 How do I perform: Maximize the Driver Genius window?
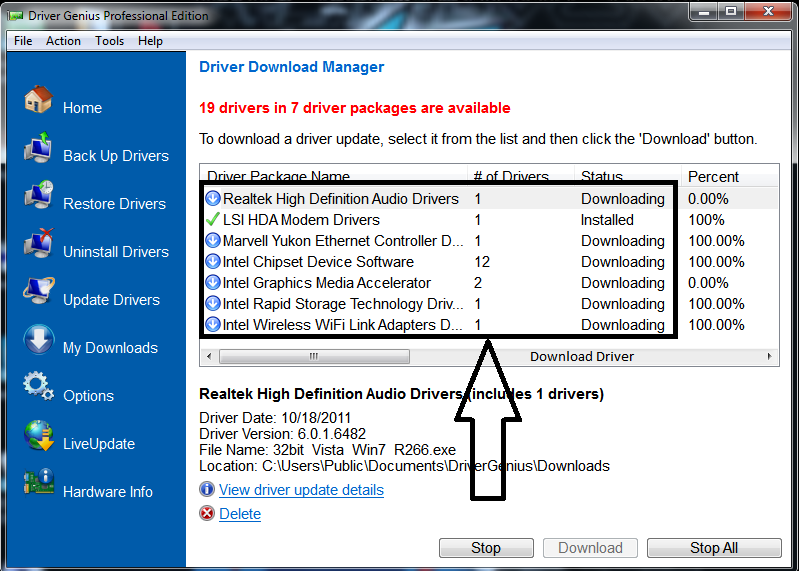[x=731, y=11]
